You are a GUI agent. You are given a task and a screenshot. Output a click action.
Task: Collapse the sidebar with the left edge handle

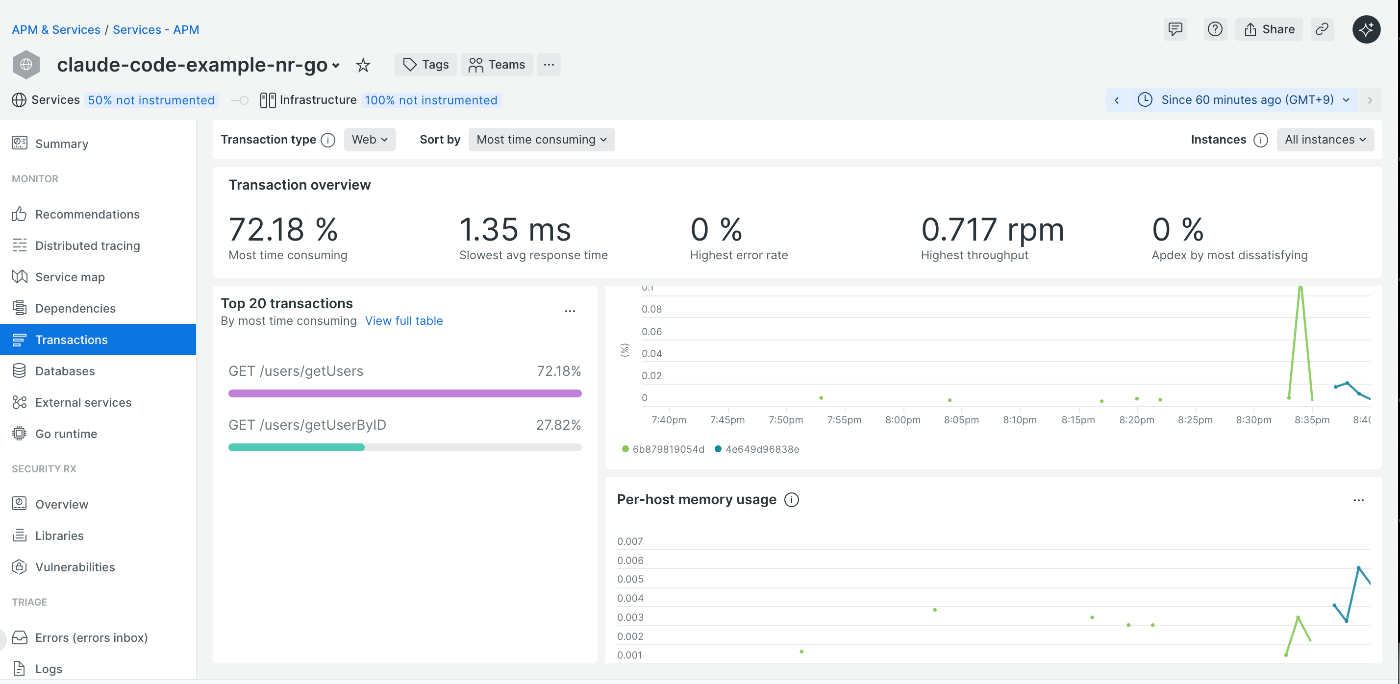click(3, 638)
